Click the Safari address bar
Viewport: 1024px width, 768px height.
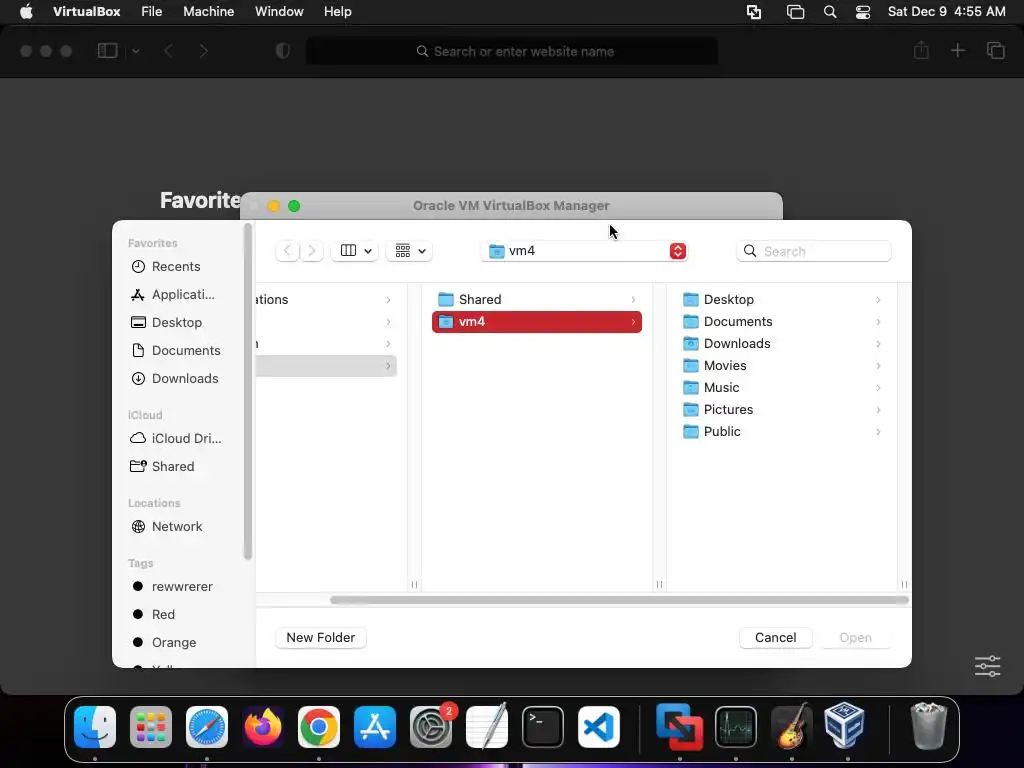[x=512, y=51]
